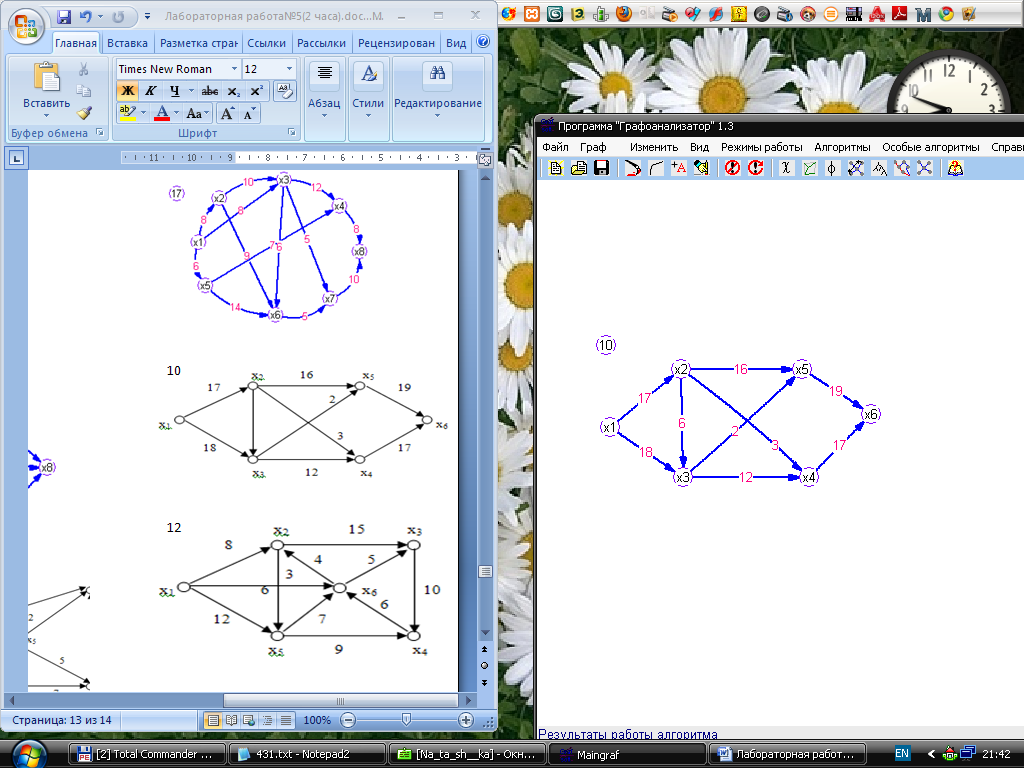The height and width of the screenshot is (768, 1024).
Task: Open the Графоанализатор help book icon
Action: [955, 168]
